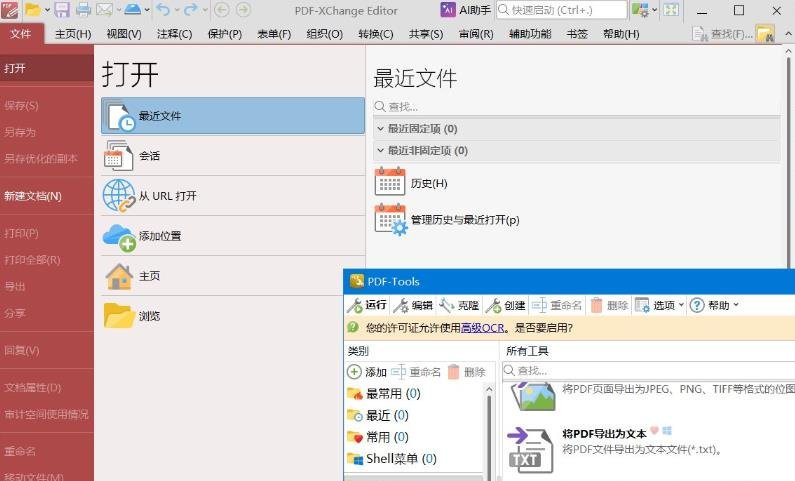Image resolution: width=795 pixels, height=481 pixels.
Task: Switch to the 主页(H) ribbon tab
Action: (73, 34)
